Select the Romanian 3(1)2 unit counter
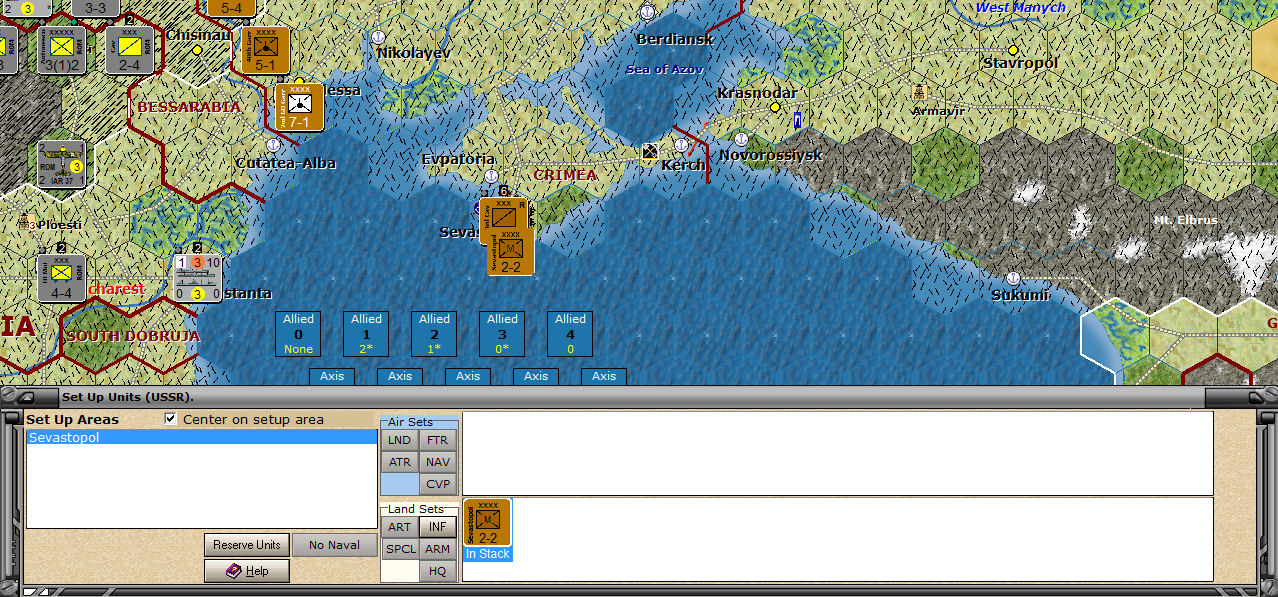The image size is (1278, 597). (61, 49)
